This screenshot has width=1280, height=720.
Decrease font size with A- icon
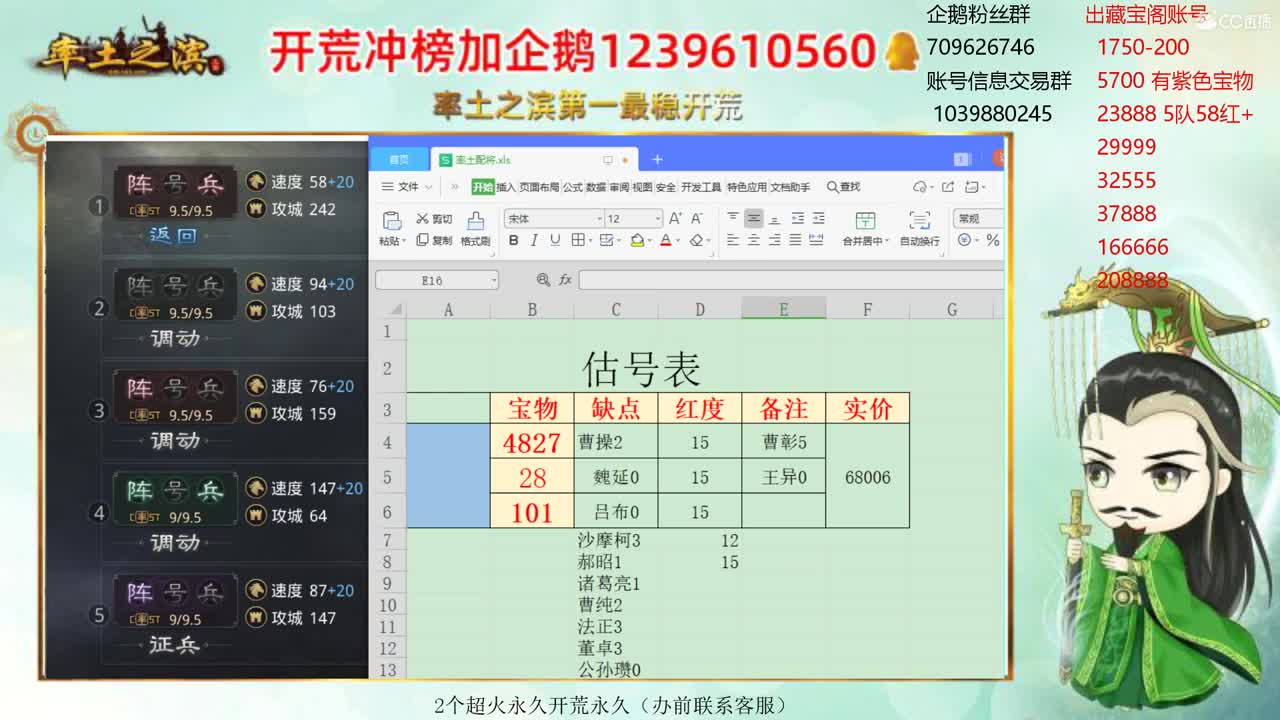coord(696,218)
